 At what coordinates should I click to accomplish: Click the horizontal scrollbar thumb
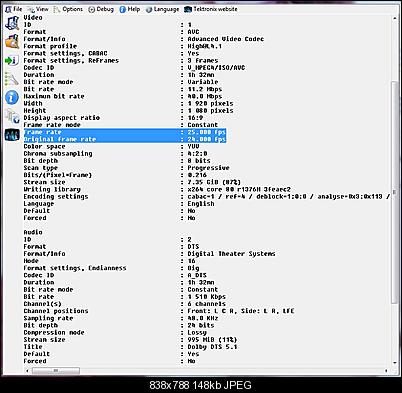[x=56, y=370]
